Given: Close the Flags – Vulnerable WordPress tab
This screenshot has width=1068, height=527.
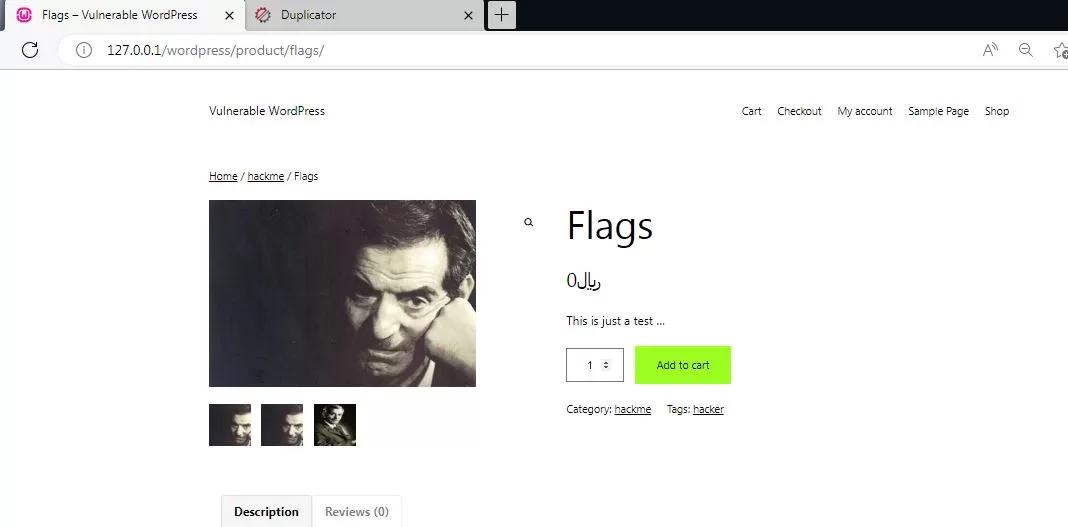Looking at the screenshot, I should pyautogui.click(x=228, y=15).
